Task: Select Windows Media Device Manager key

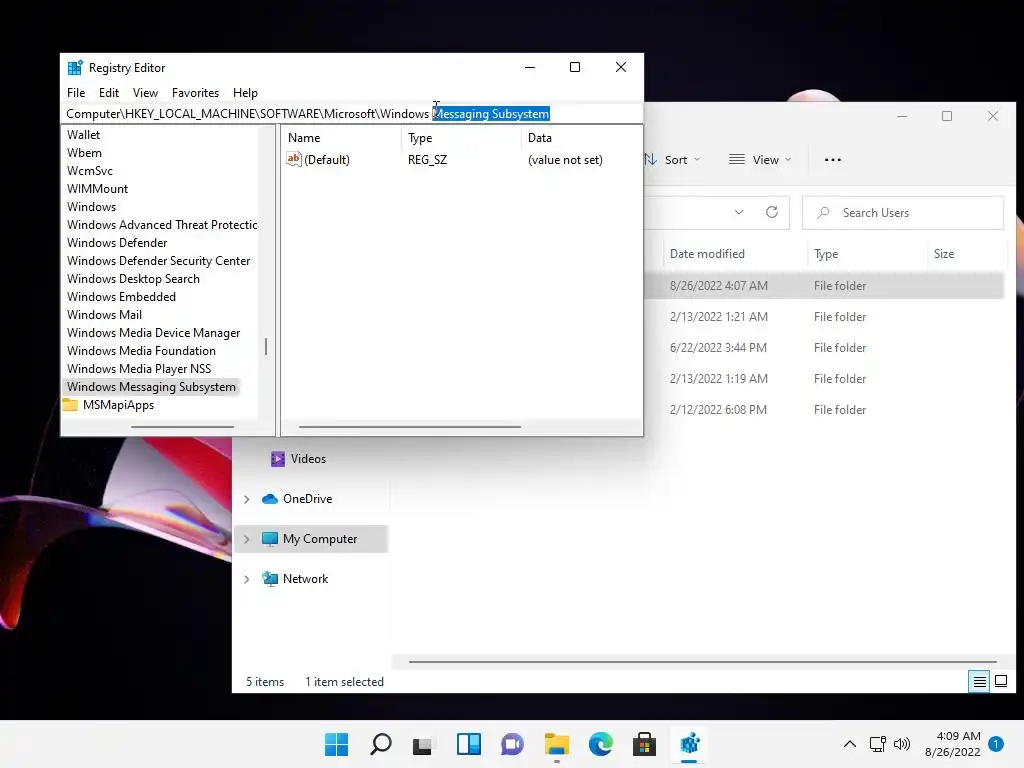Action: point(153,332)
